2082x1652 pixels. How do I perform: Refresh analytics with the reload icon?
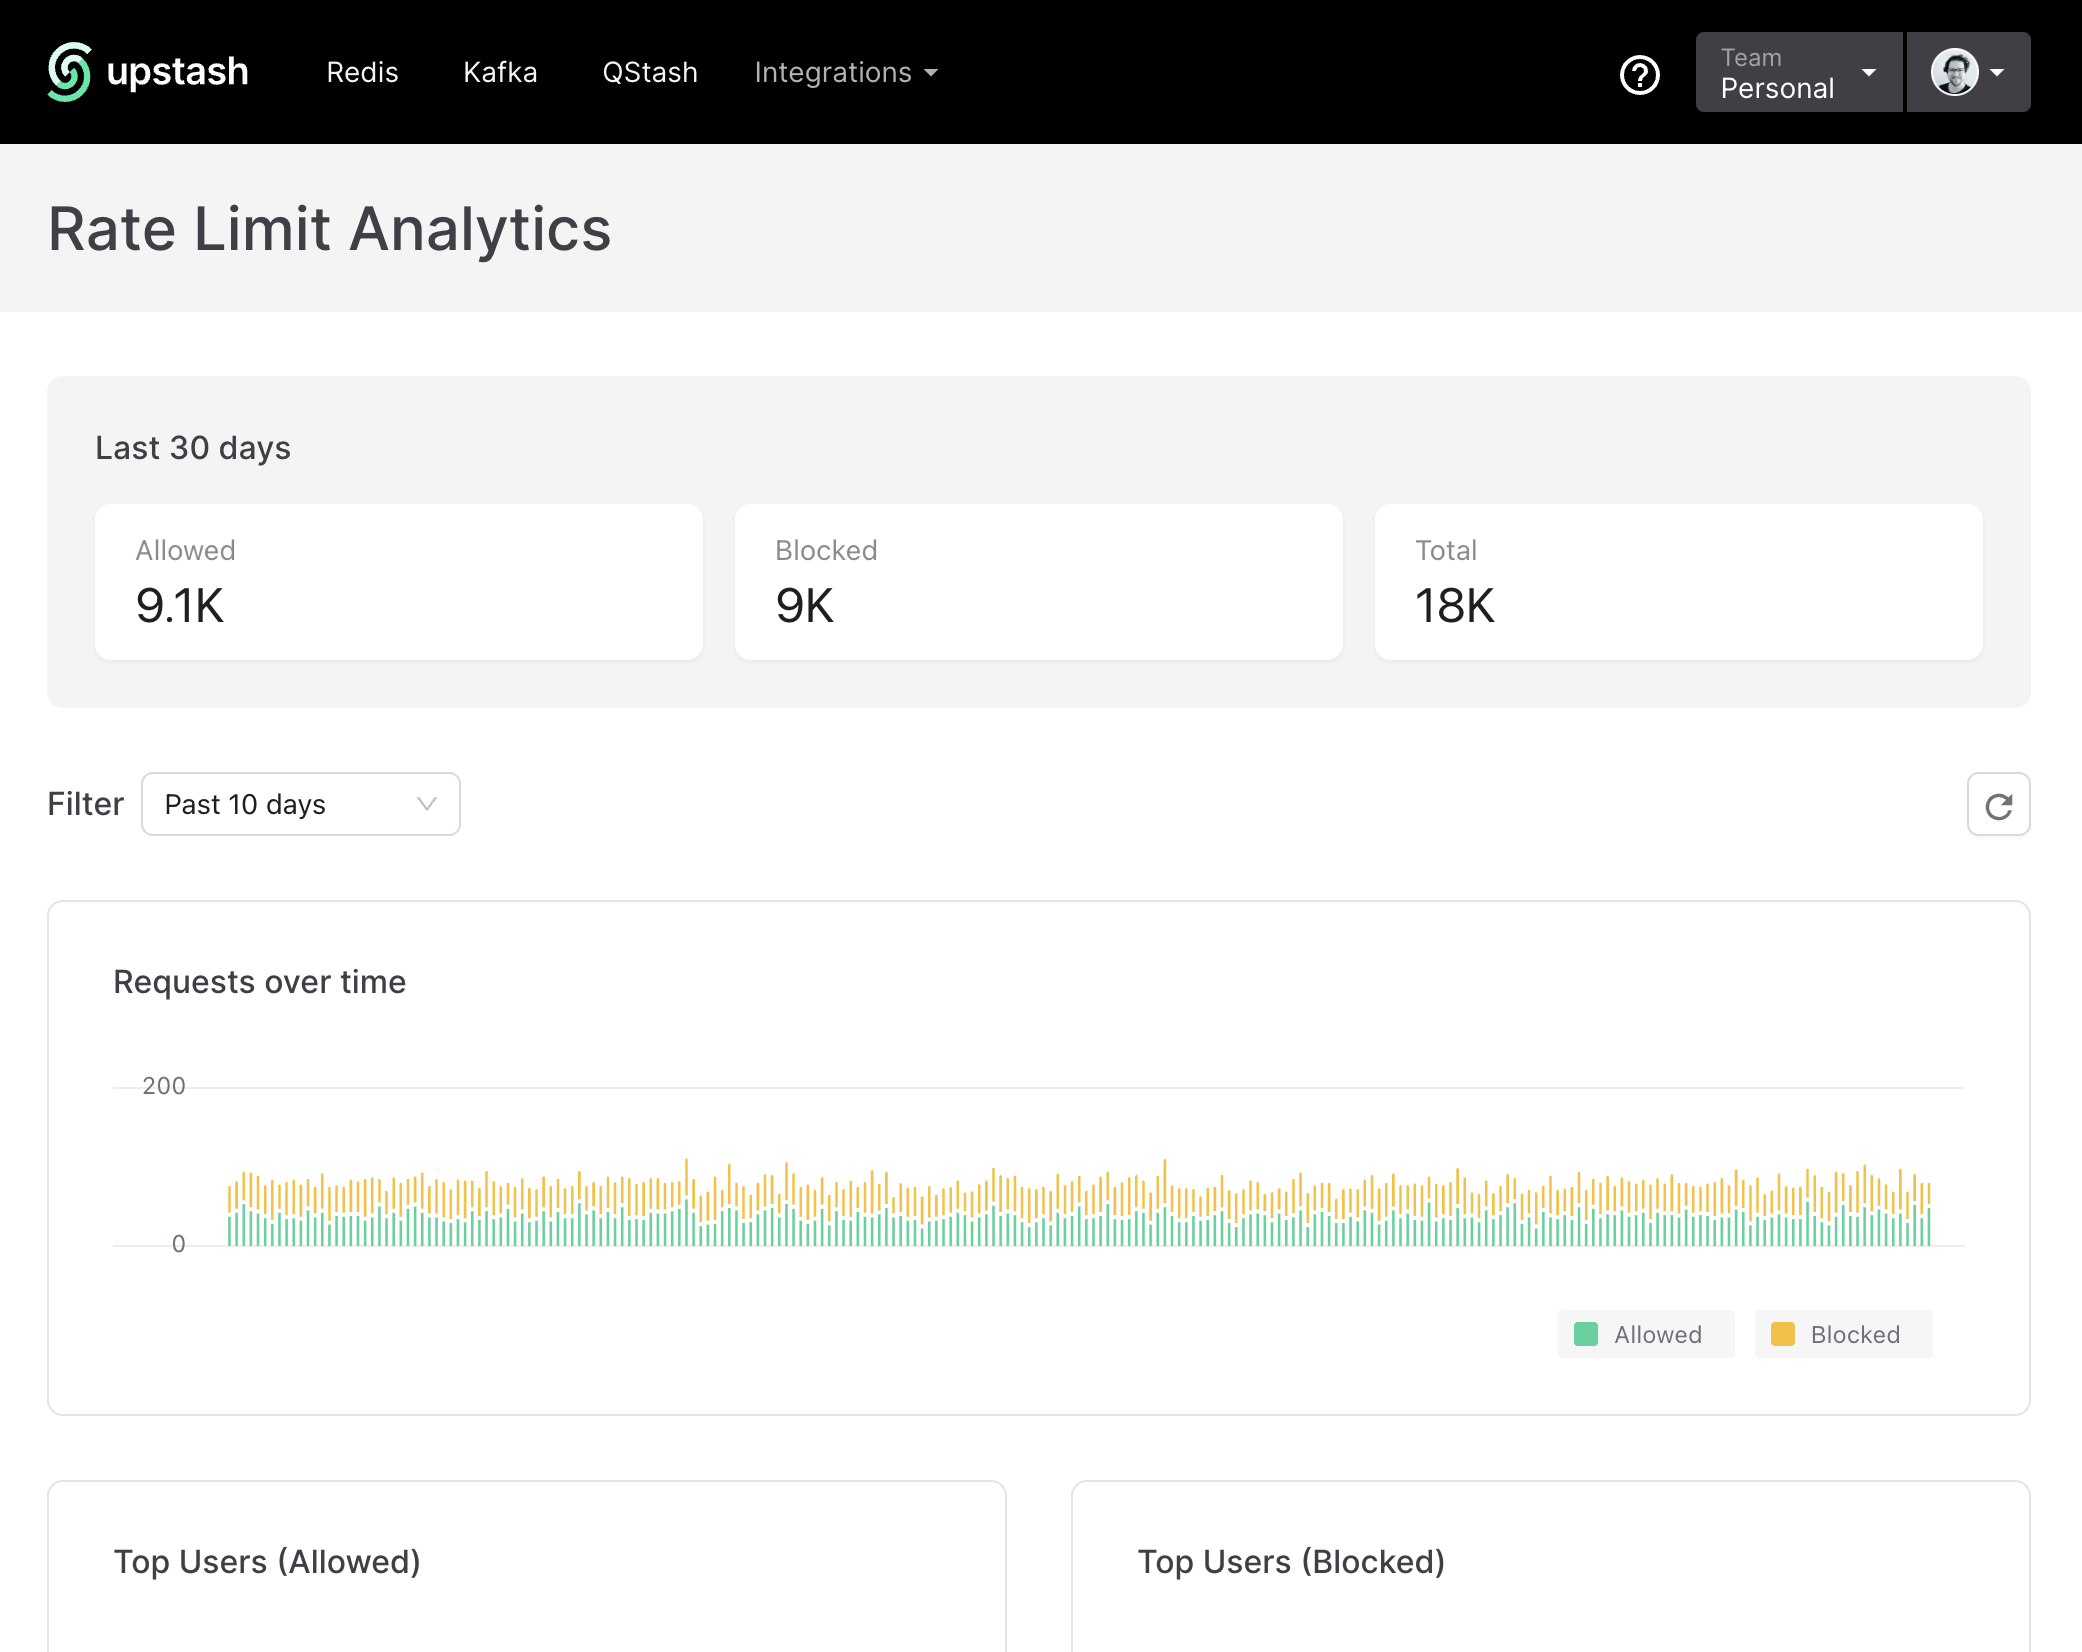click(1998, 804)
